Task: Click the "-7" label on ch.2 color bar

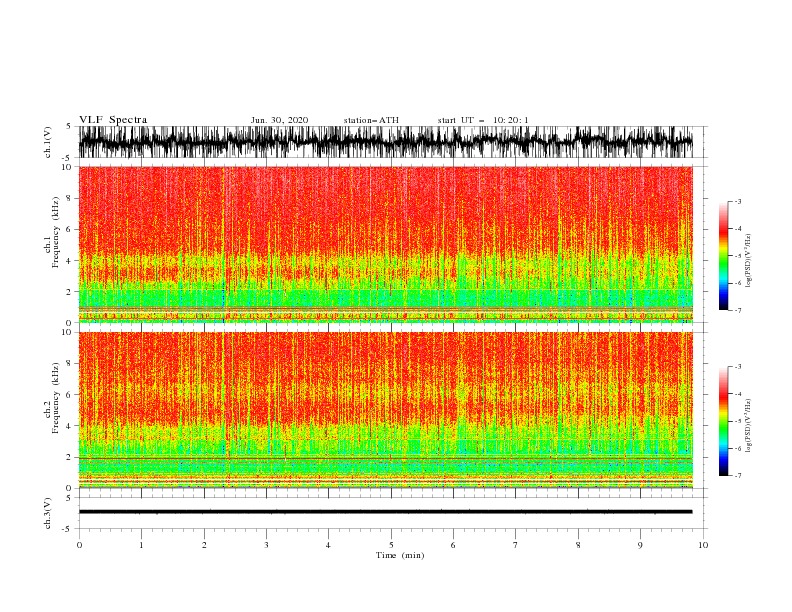Action: coord(737,475)
